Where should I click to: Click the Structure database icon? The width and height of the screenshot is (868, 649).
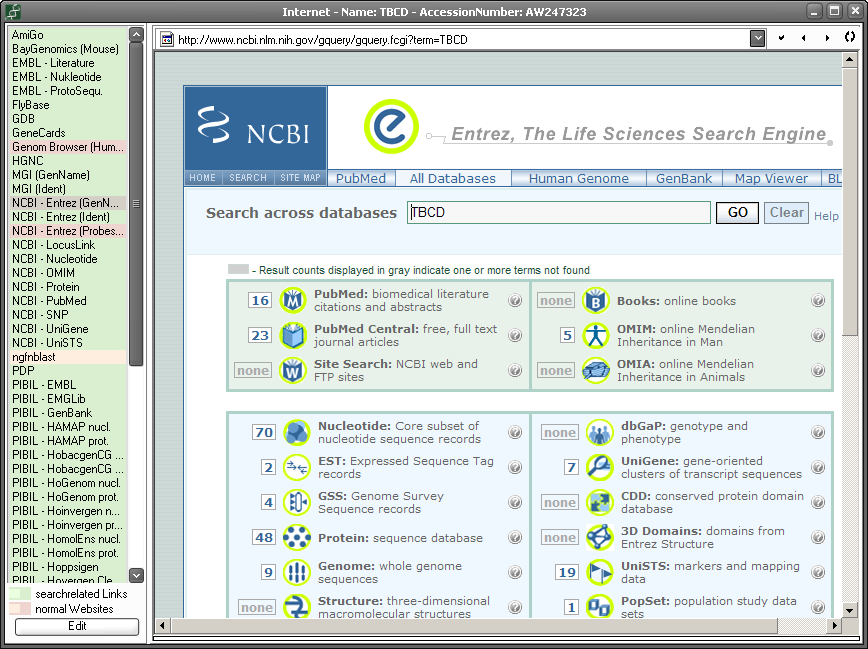[297, 606]
